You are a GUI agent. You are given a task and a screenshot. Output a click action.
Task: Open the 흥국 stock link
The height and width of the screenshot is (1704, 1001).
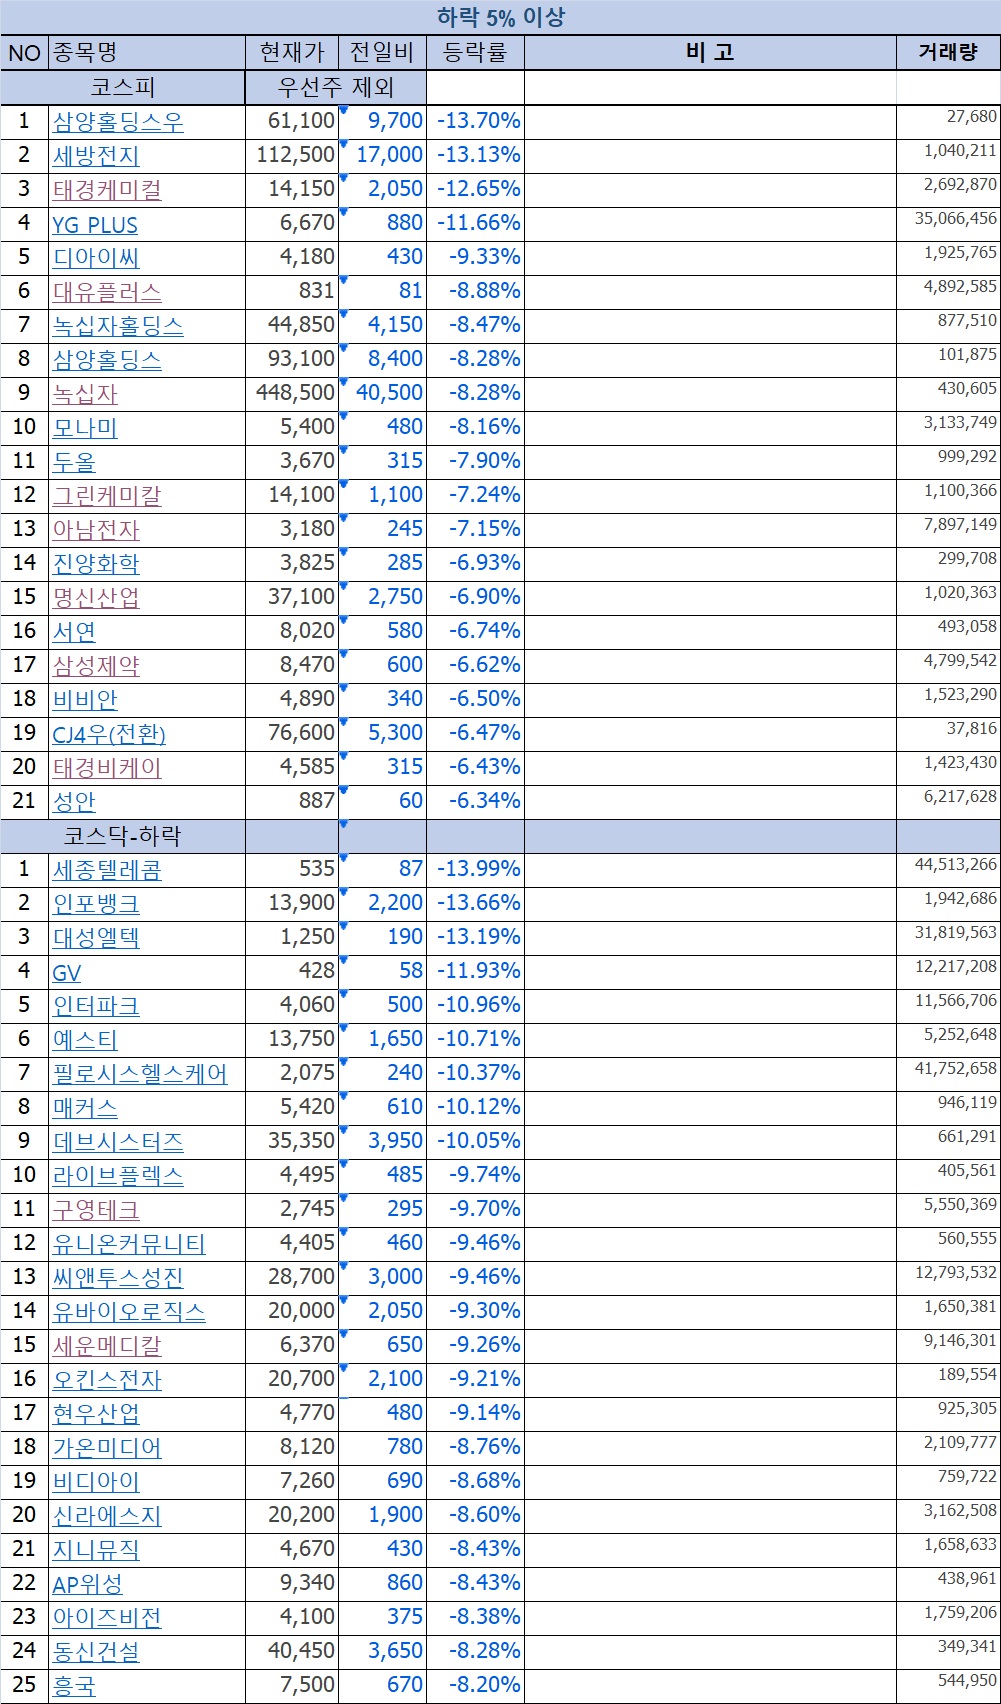coord(74,1686)
